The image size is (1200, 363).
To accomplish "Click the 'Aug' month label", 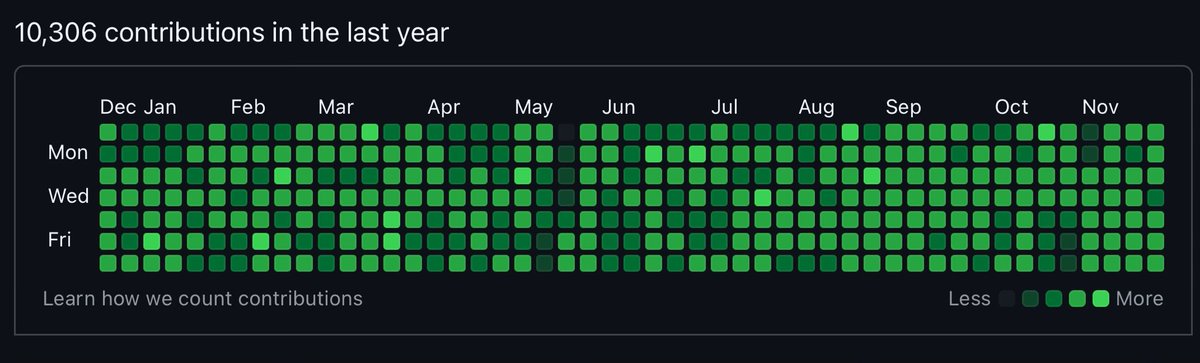I will (817, 107).
